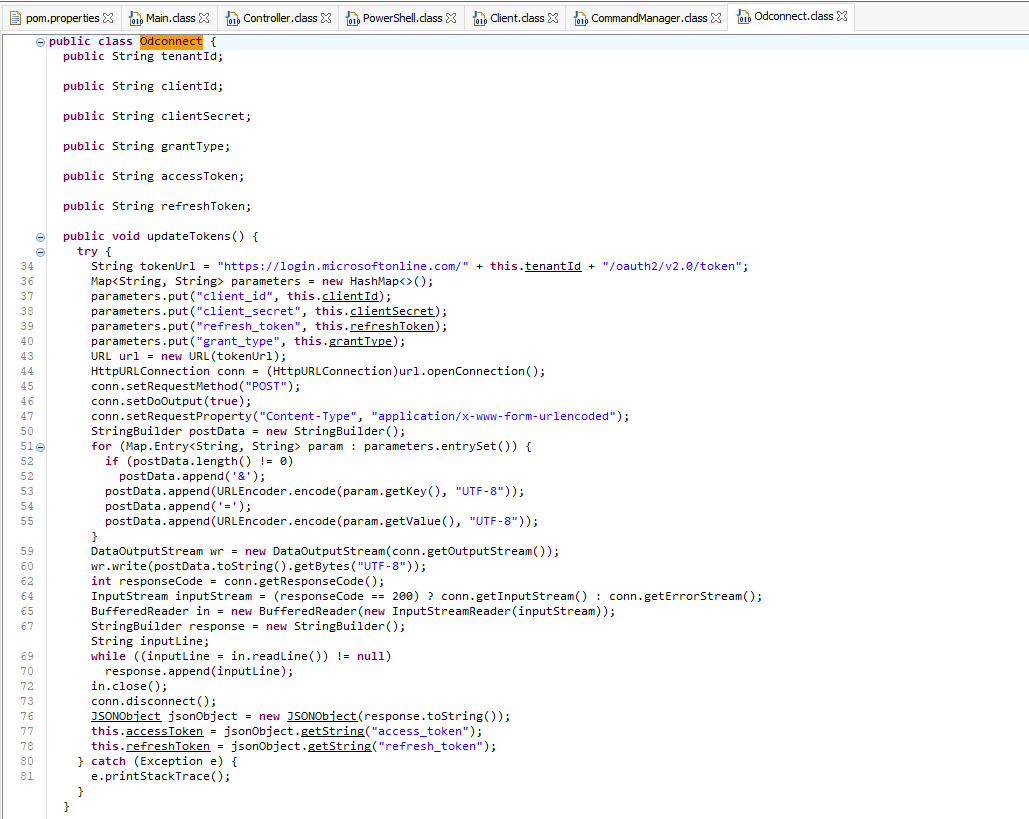
Task: Click the highlighted Odconnect class name
Action: click(x=170, y=42)
